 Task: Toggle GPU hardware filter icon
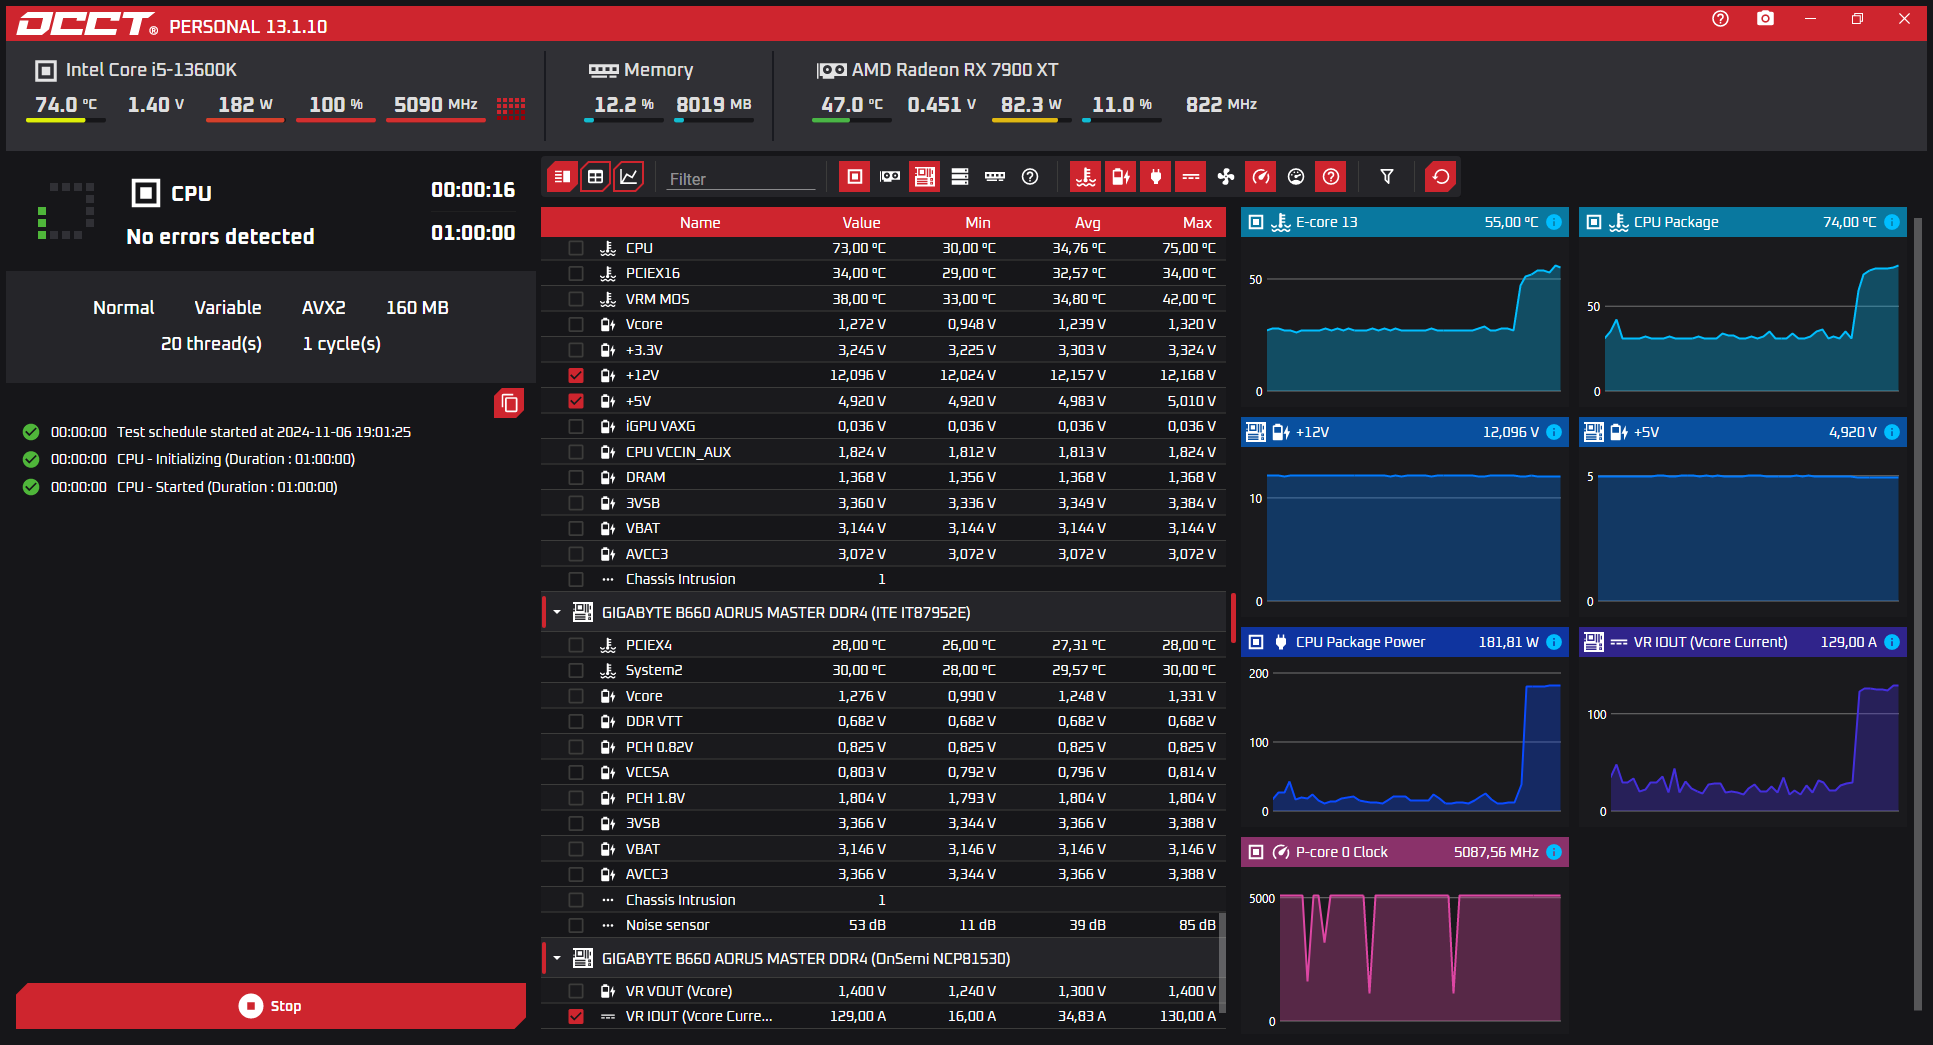point(889,177)
